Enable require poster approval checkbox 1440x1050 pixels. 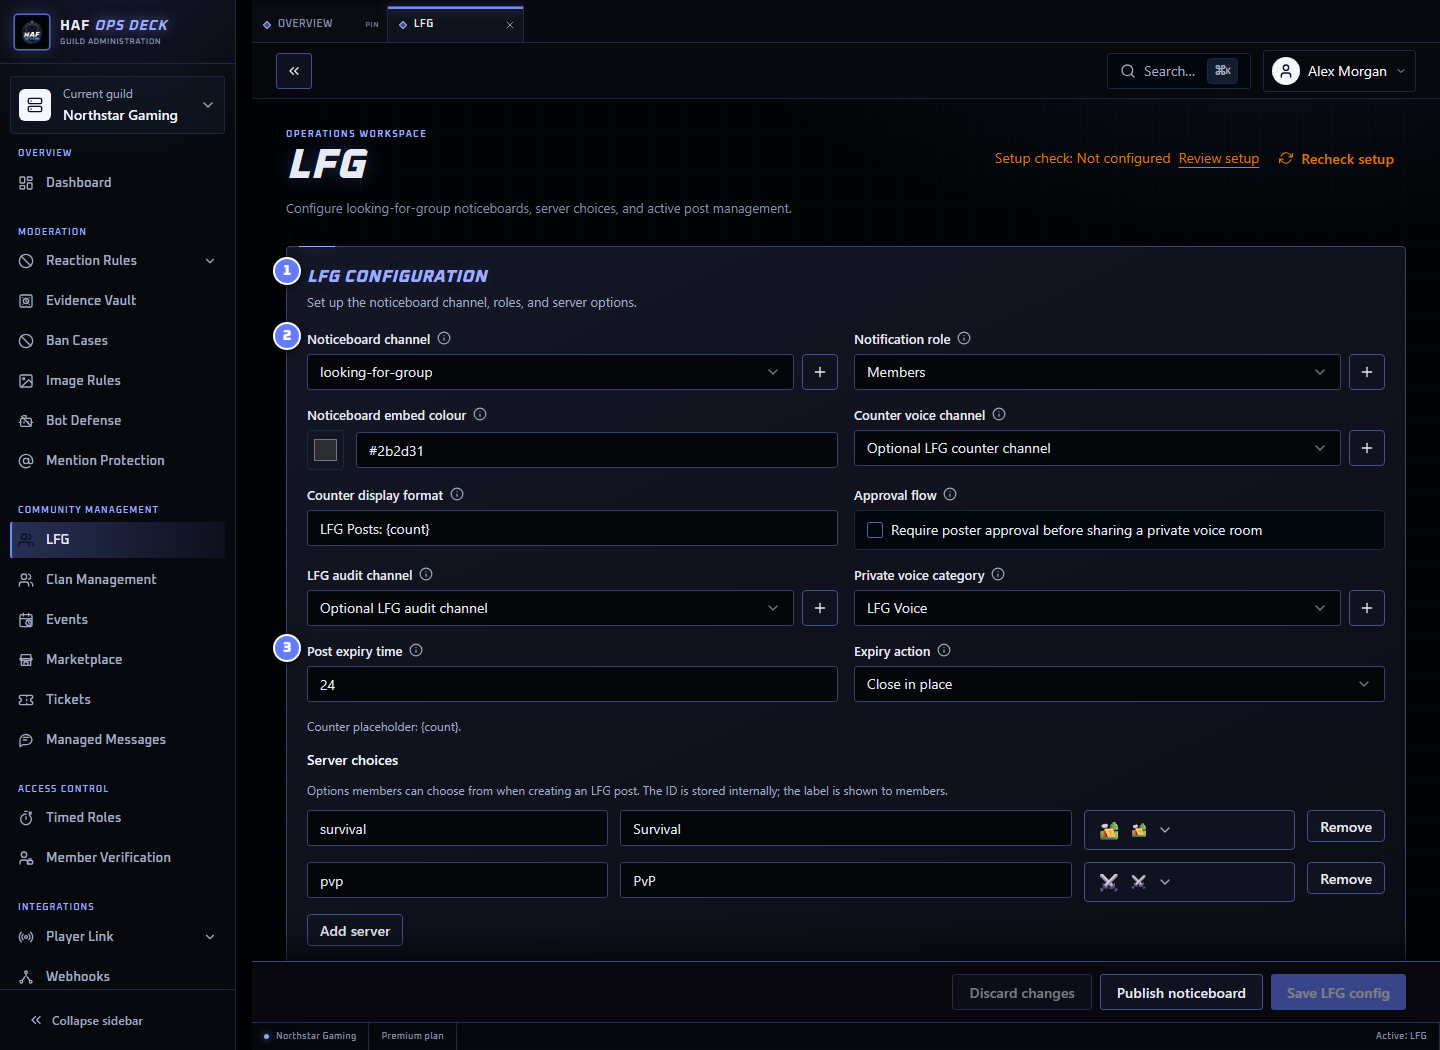click(x=875, y=530)
